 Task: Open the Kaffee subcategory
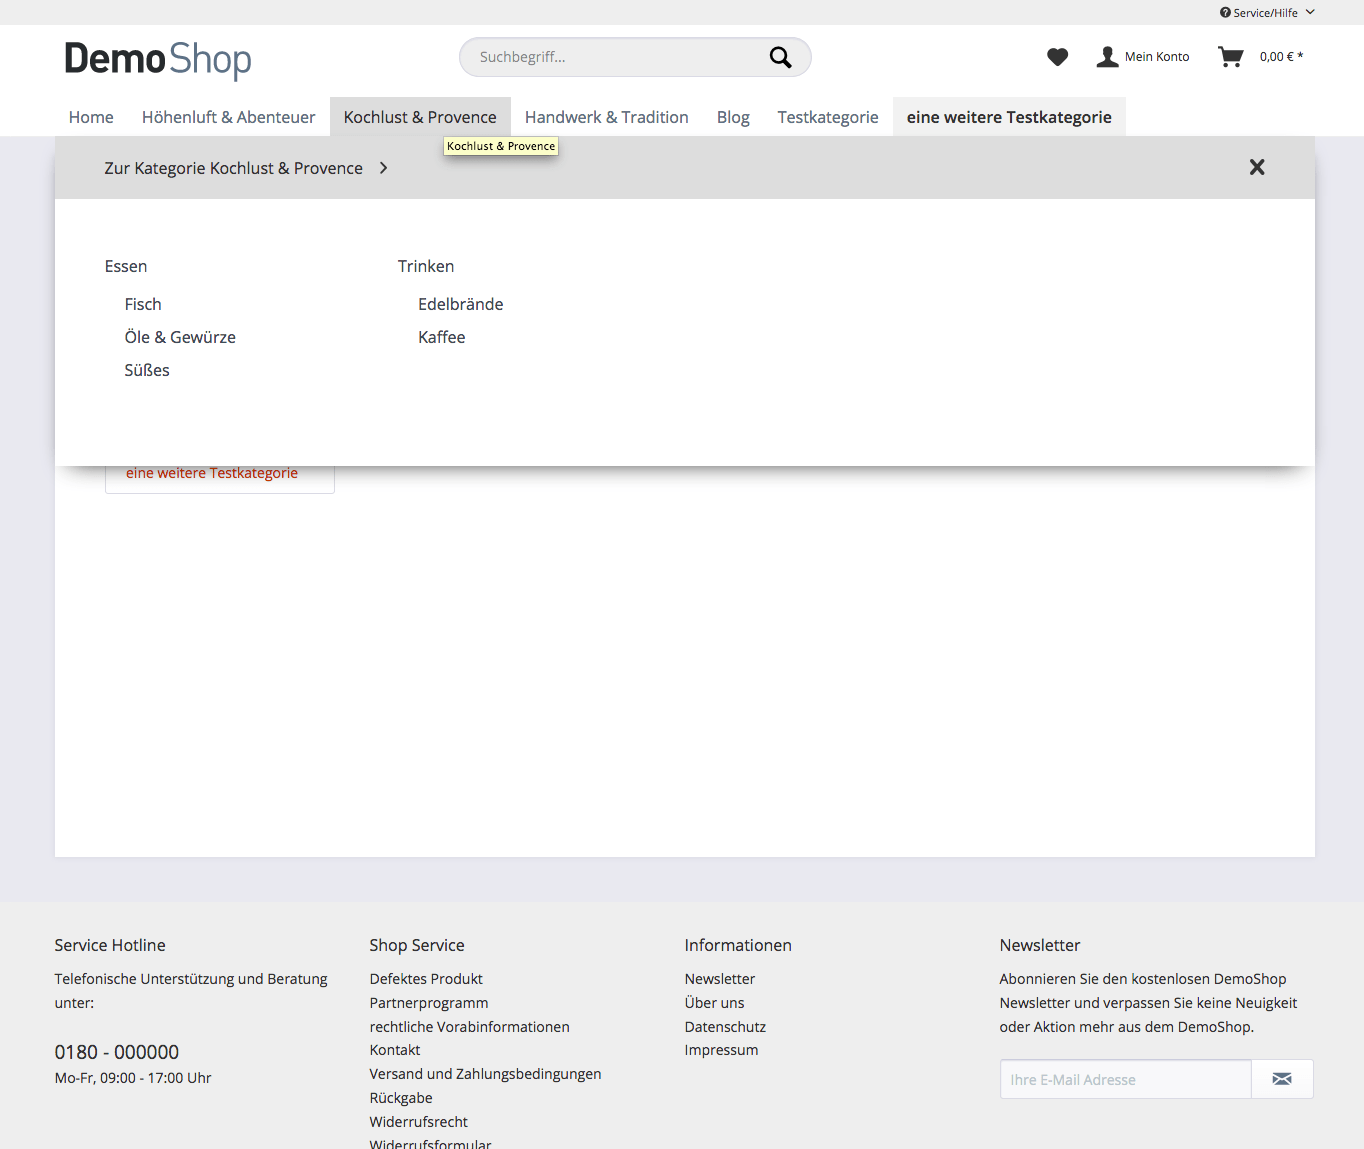pos(442,337)
